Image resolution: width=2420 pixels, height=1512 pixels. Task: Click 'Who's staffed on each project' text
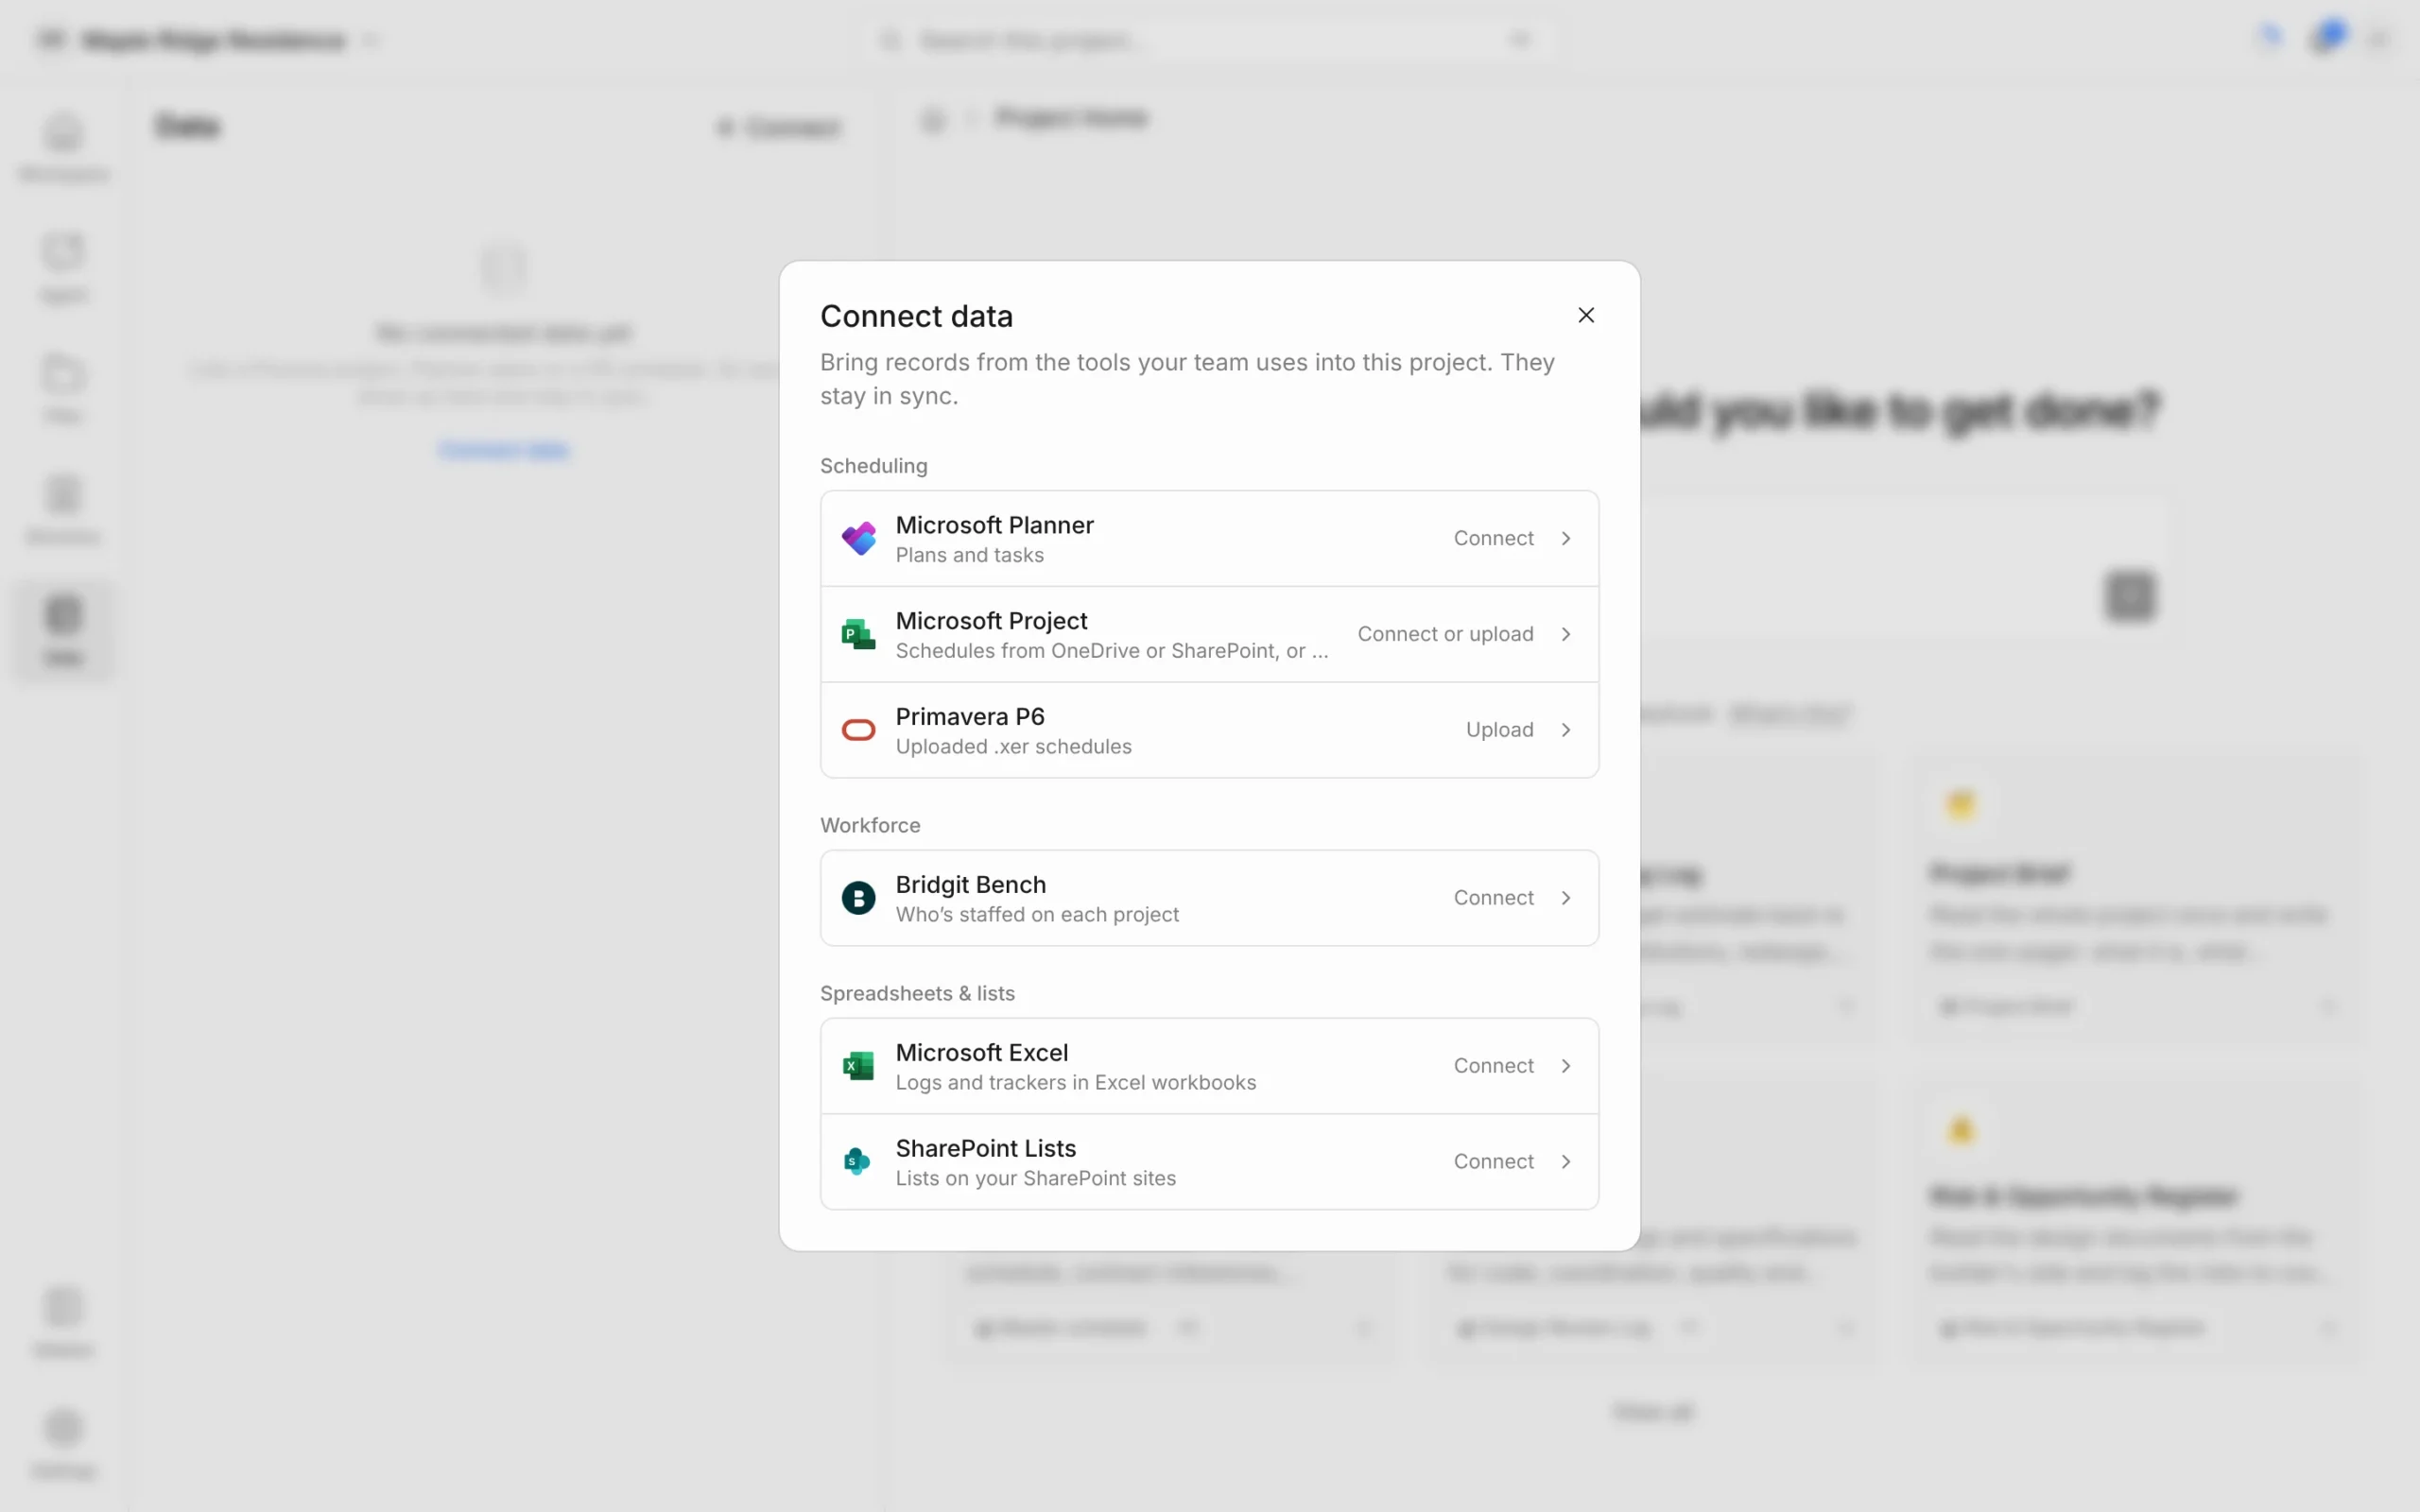(x=1037, y=915)
